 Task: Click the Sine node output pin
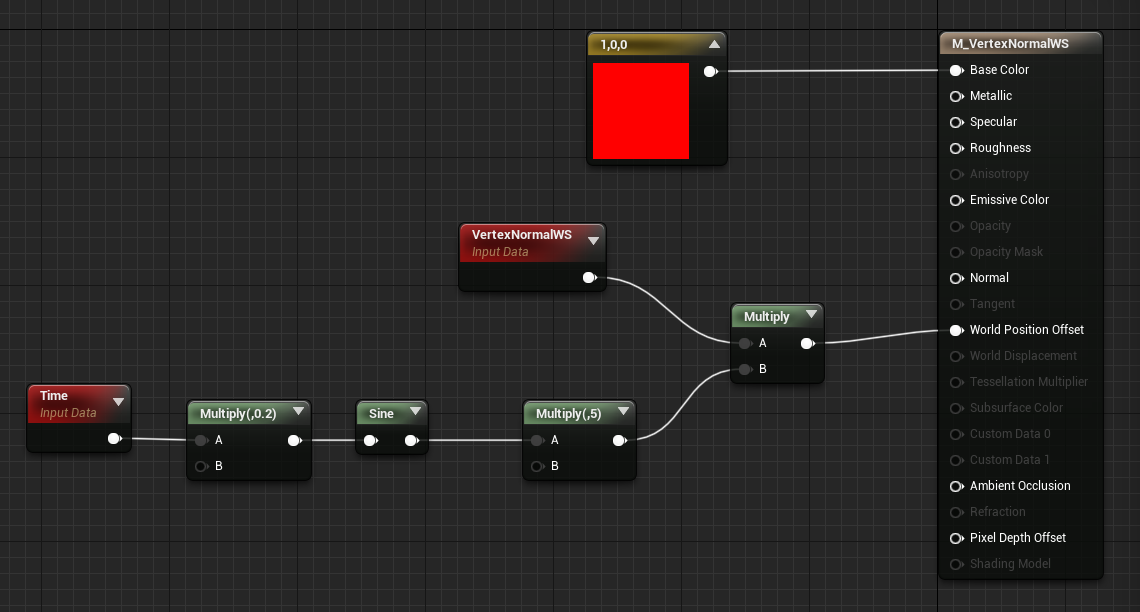click(413, 439)
